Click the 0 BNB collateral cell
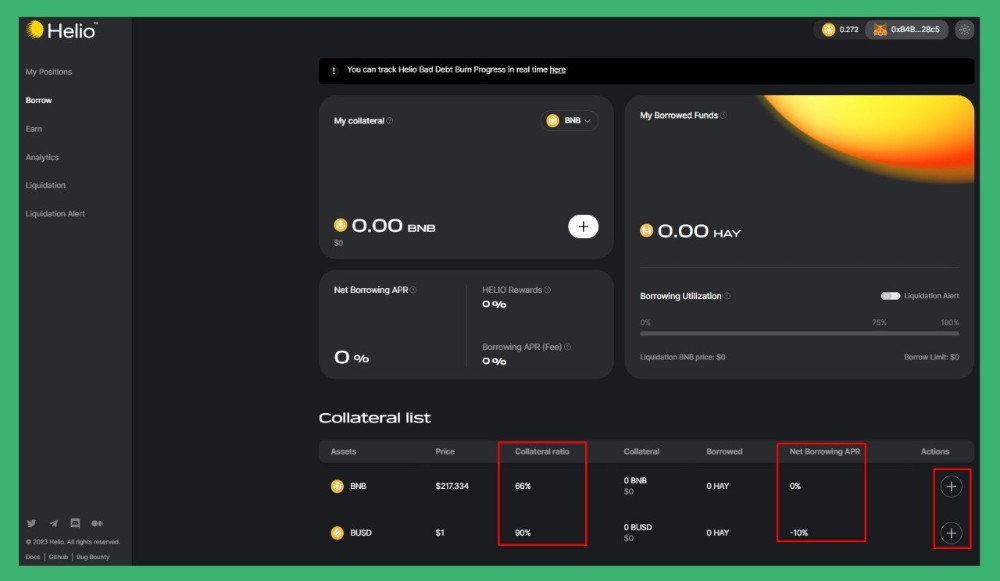Viewport: 1000px width, 581px height. 635,485
